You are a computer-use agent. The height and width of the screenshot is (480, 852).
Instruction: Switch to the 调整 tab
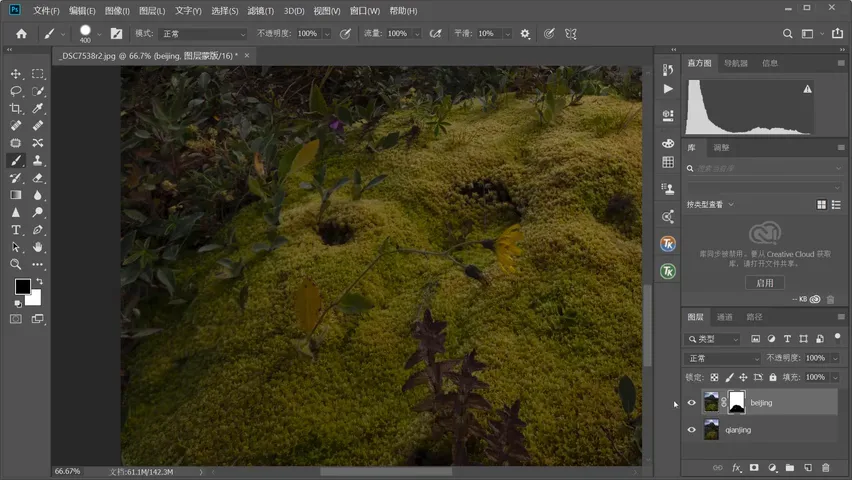(721, 147)
